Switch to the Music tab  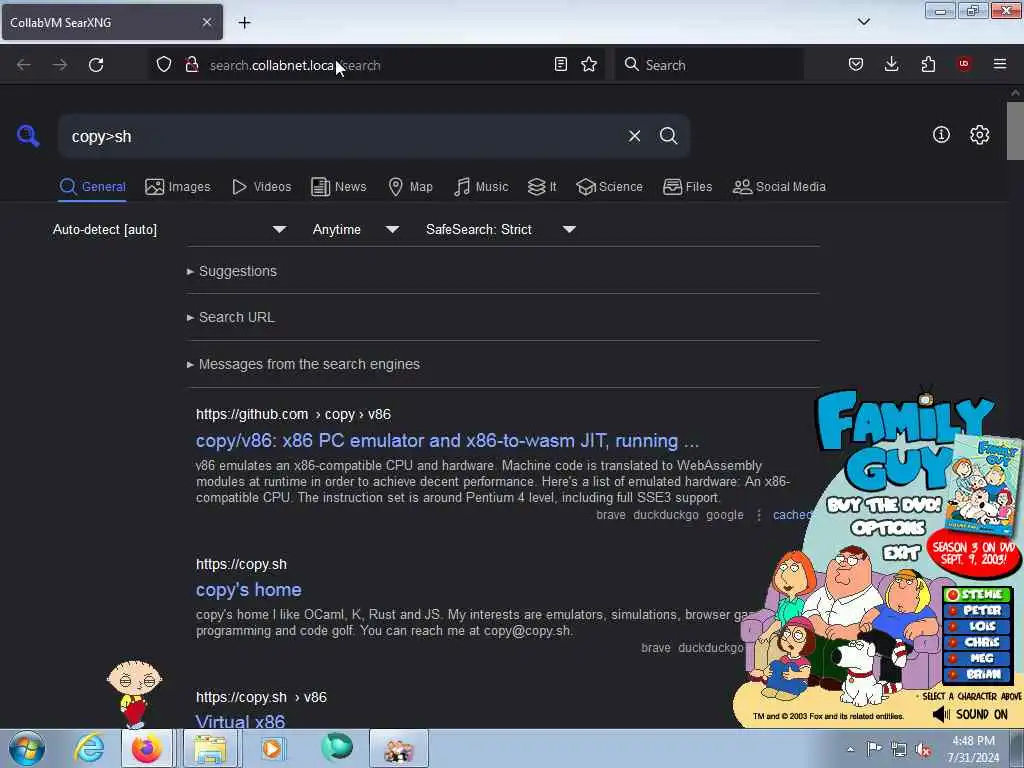[x=481, y=187]
